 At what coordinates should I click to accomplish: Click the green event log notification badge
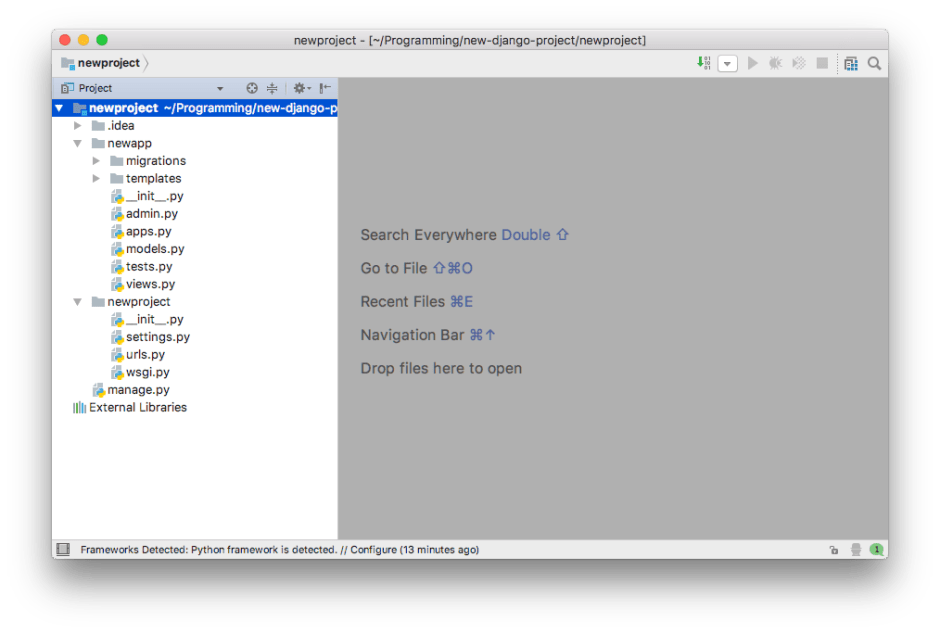click(x=876, y=549)
